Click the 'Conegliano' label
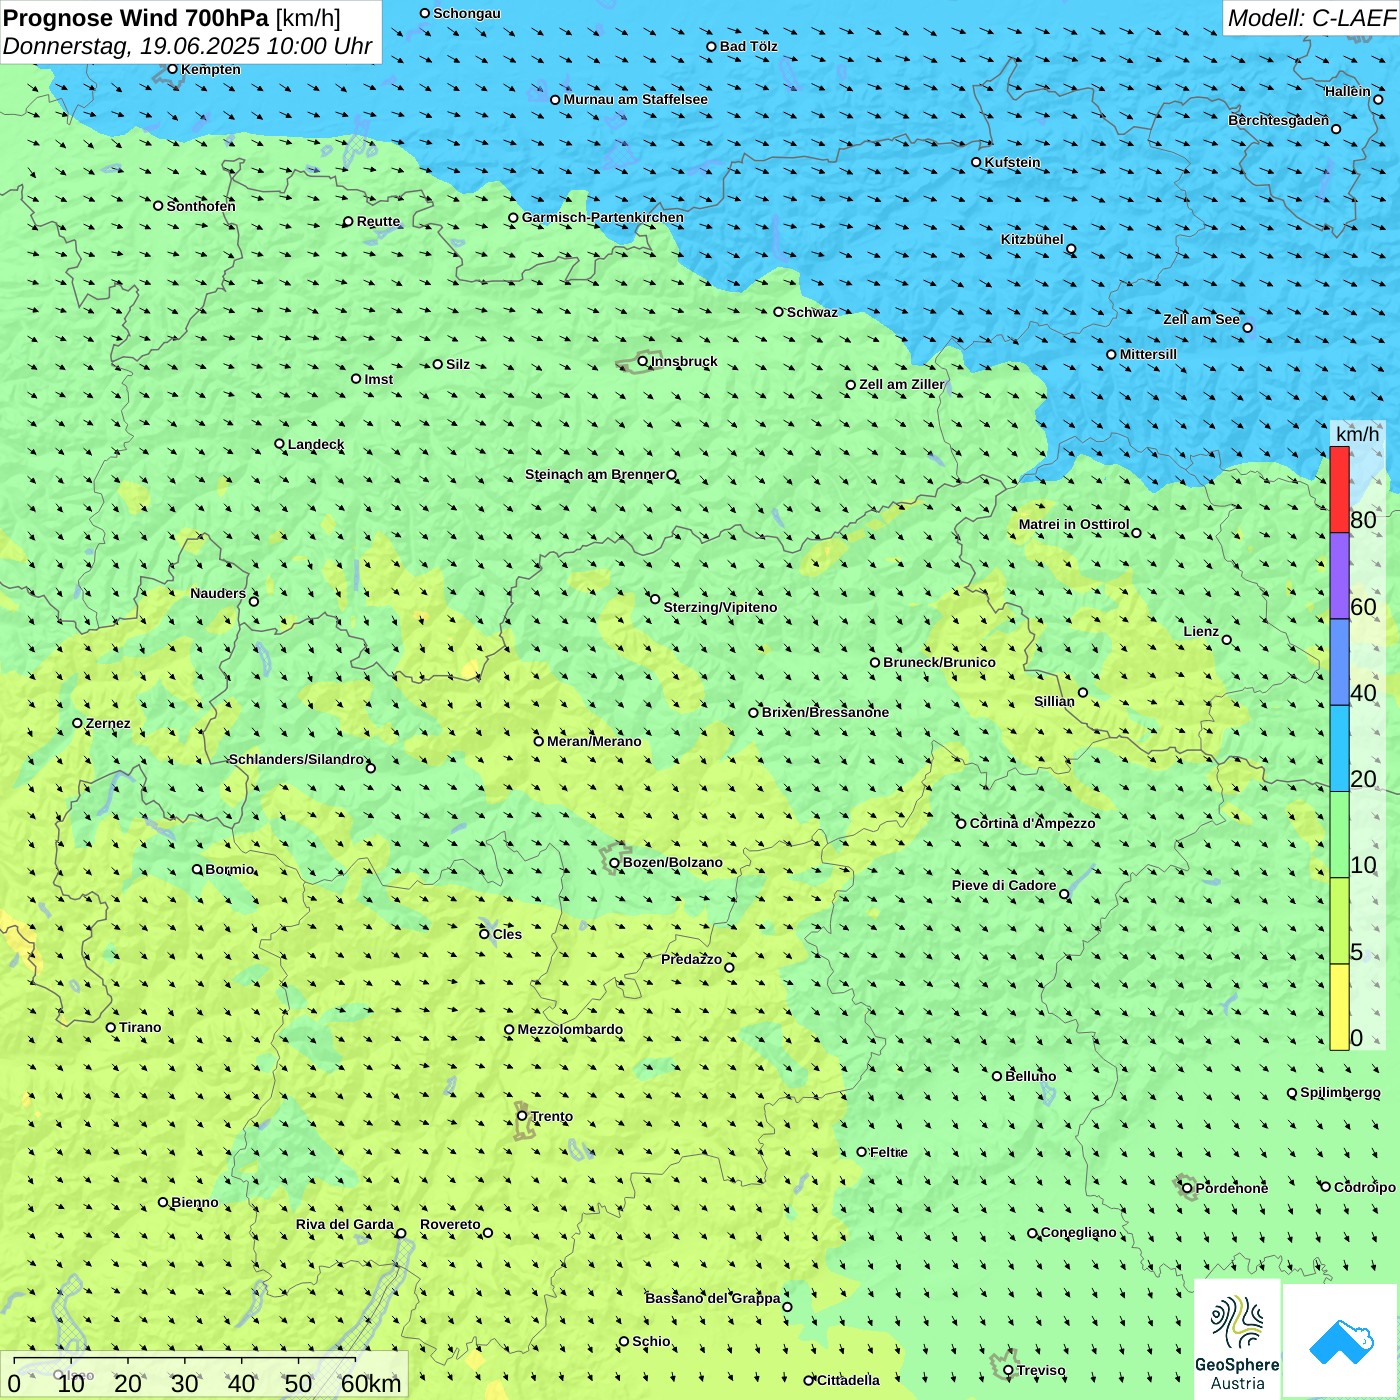 coord(1078,1232)
